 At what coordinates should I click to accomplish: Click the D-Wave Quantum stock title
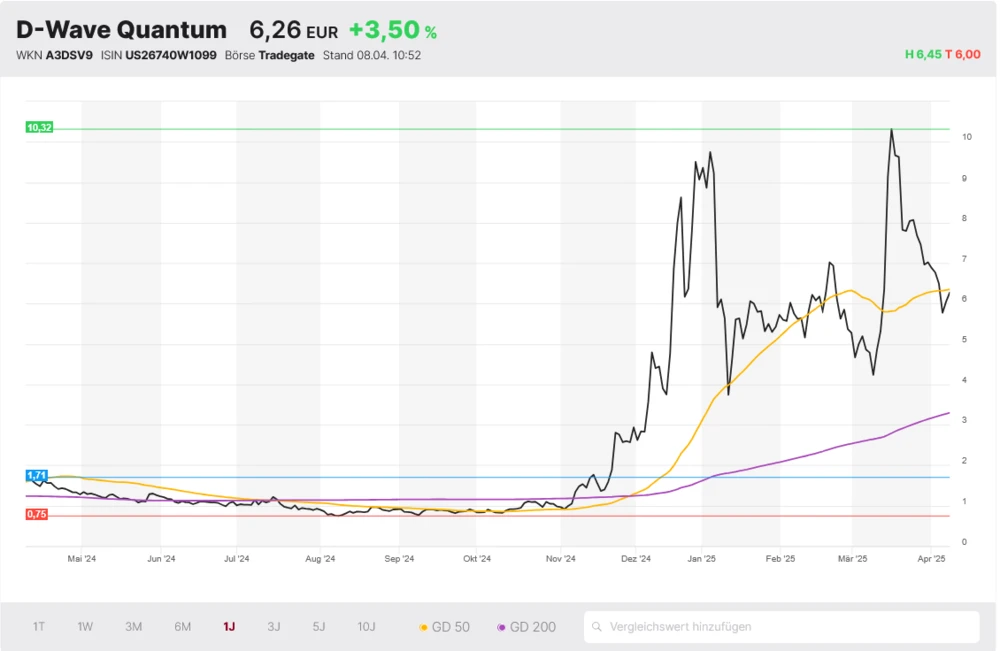click(121, 31)
